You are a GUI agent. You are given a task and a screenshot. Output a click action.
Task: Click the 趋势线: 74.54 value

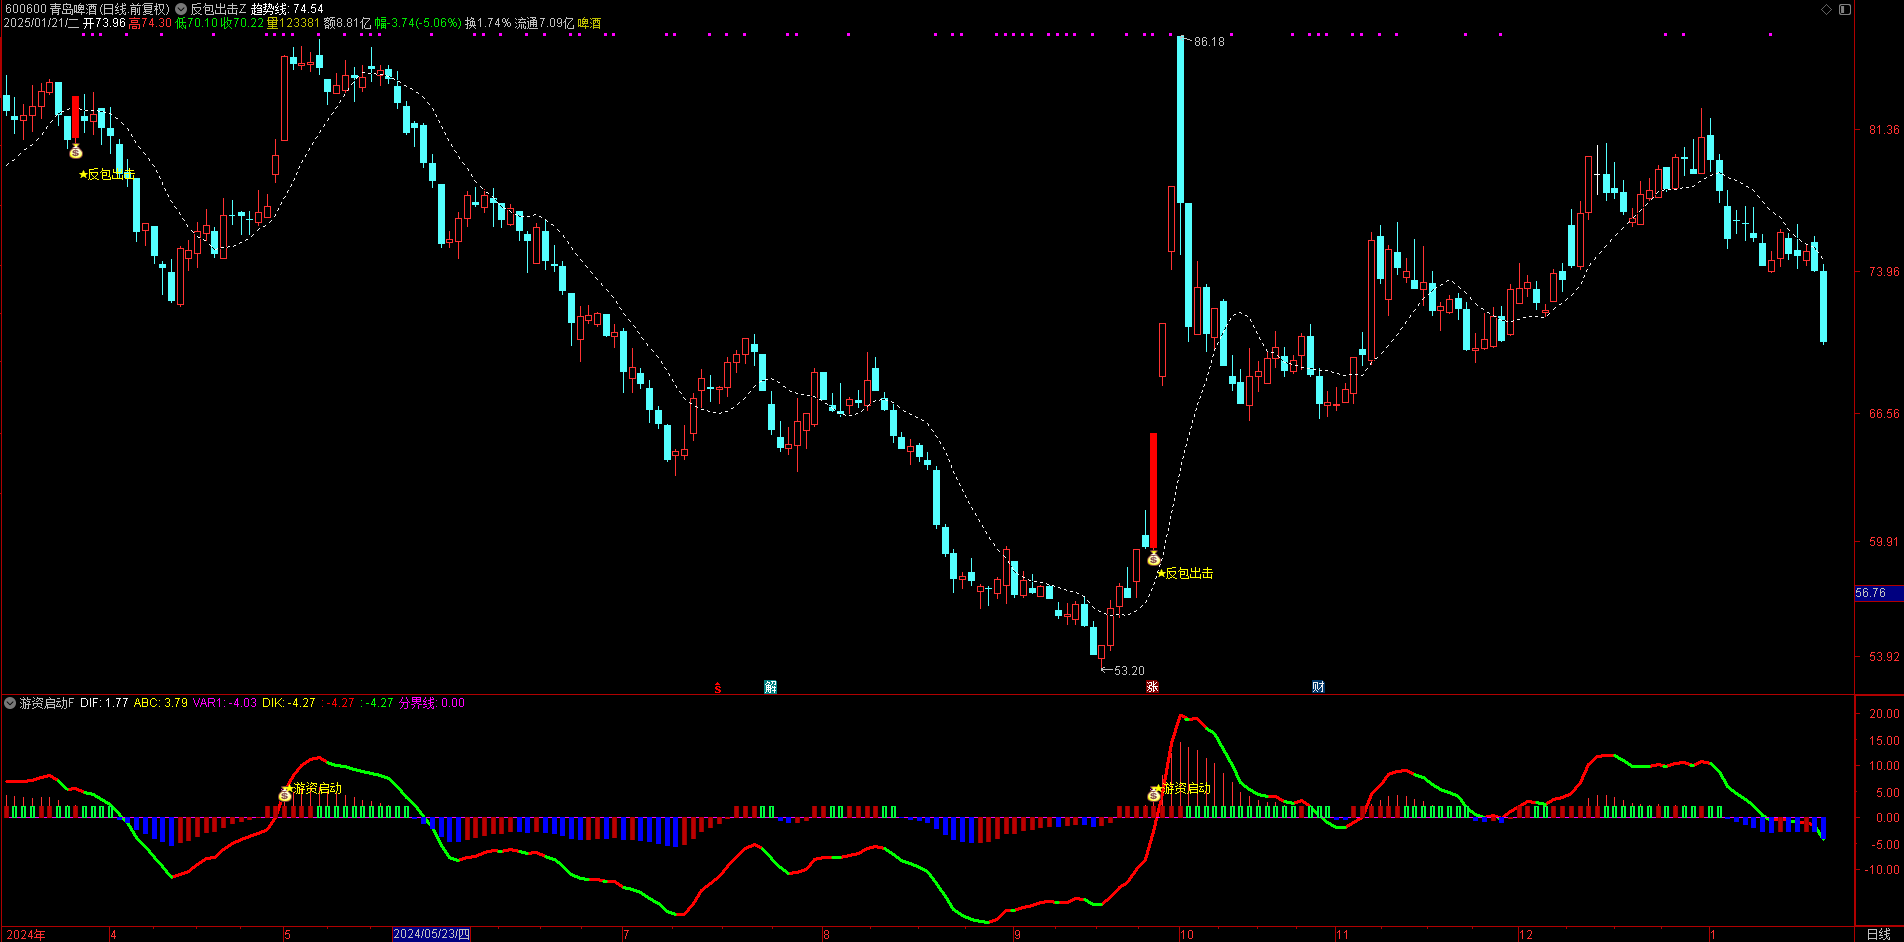pos(287,9)
